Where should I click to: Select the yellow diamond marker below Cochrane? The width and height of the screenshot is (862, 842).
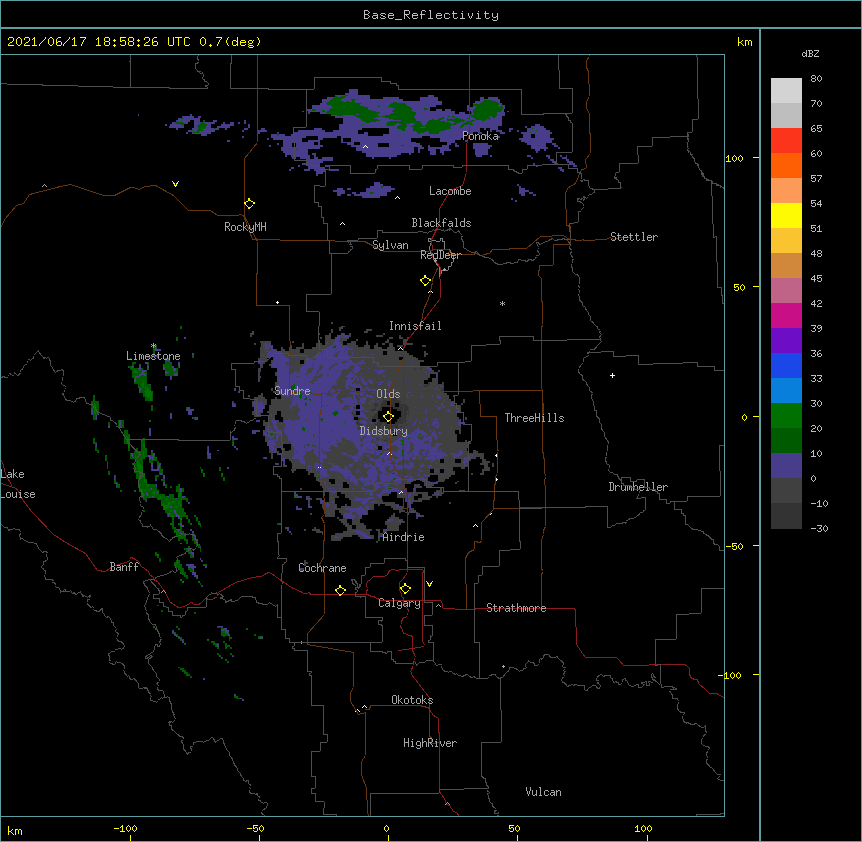340,590
